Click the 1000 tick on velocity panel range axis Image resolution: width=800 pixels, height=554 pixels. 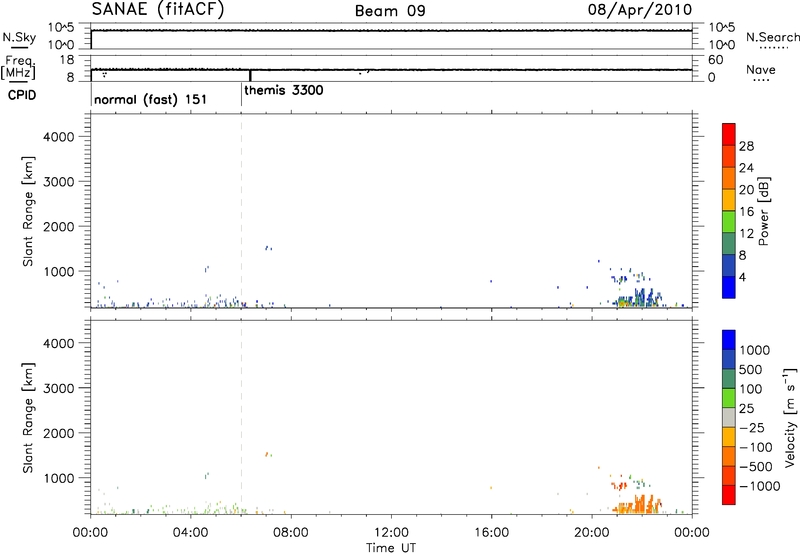pyautogui.click(x=58, y=478)
